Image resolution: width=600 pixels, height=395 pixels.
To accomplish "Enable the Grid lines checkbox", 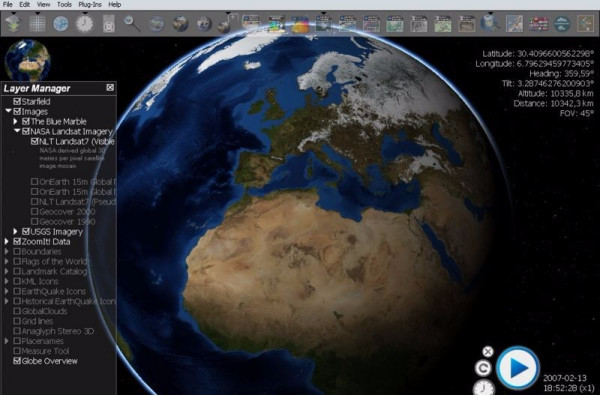I will point(17,321).
